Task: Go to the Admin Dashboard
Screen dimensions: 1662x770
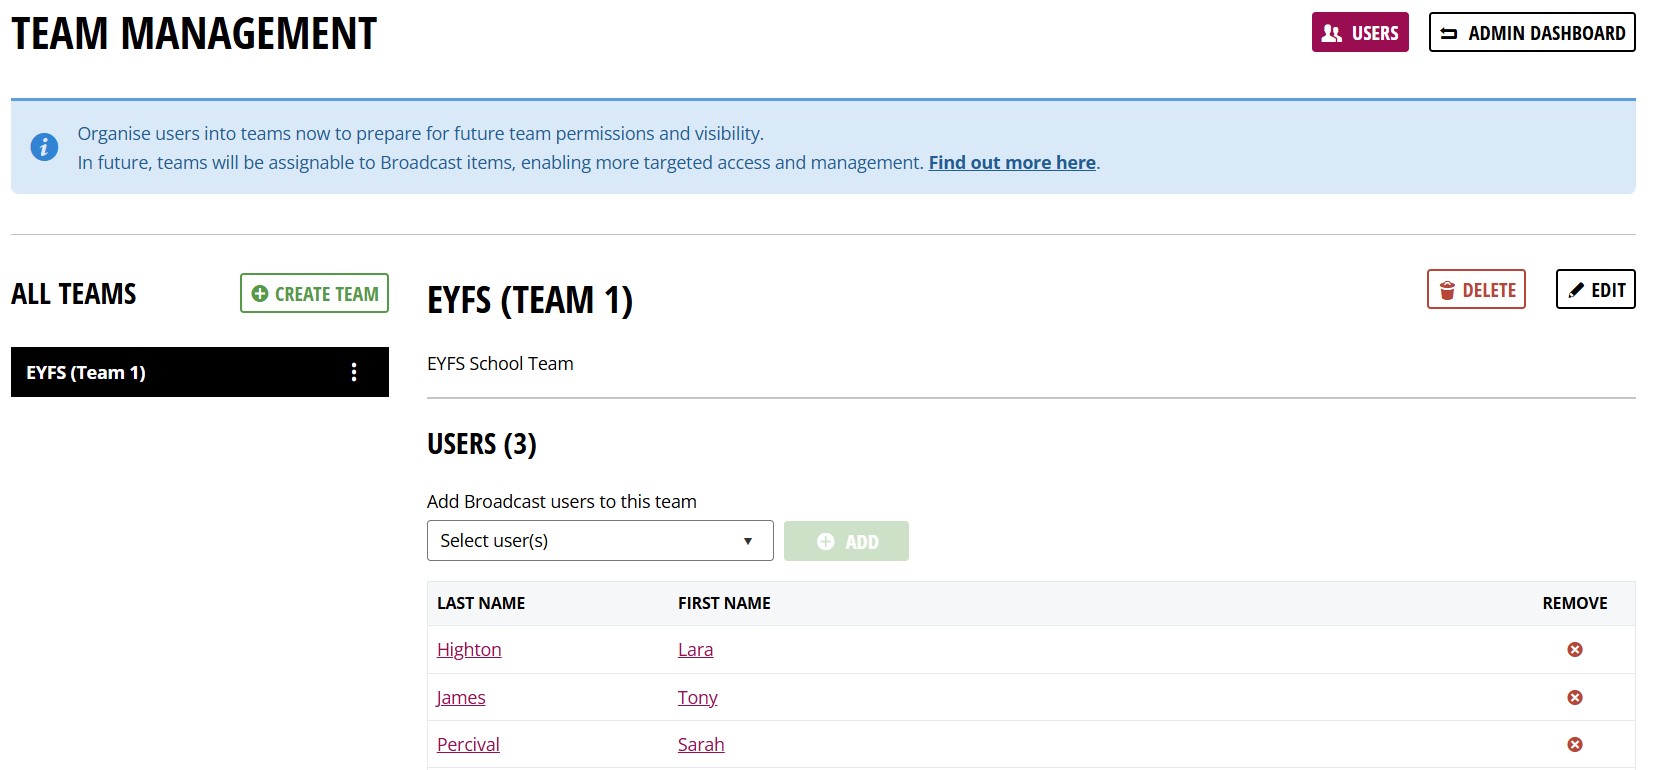Action: click(x=1531, y=33)
